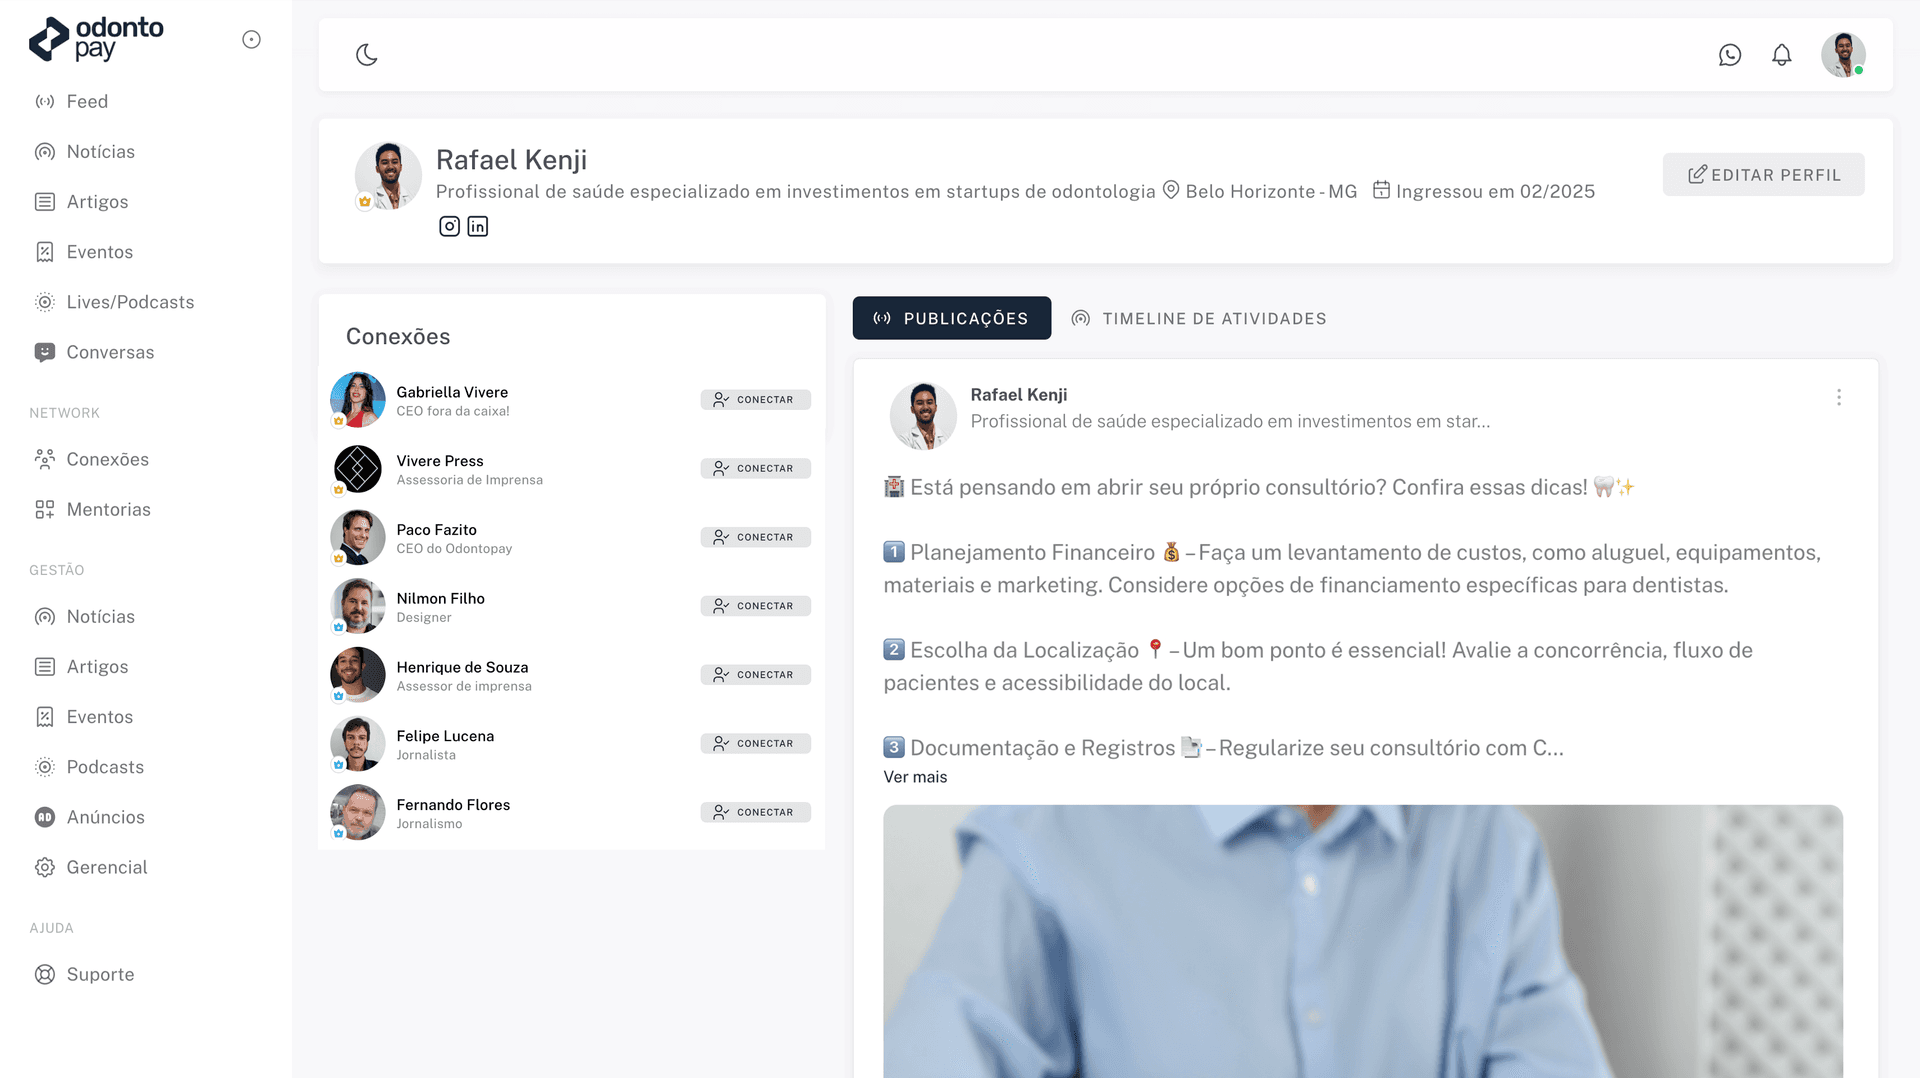Collapse the sidebar using the circle toggle
Screen dimensions: 1920x1078
(x=251, y=39)
